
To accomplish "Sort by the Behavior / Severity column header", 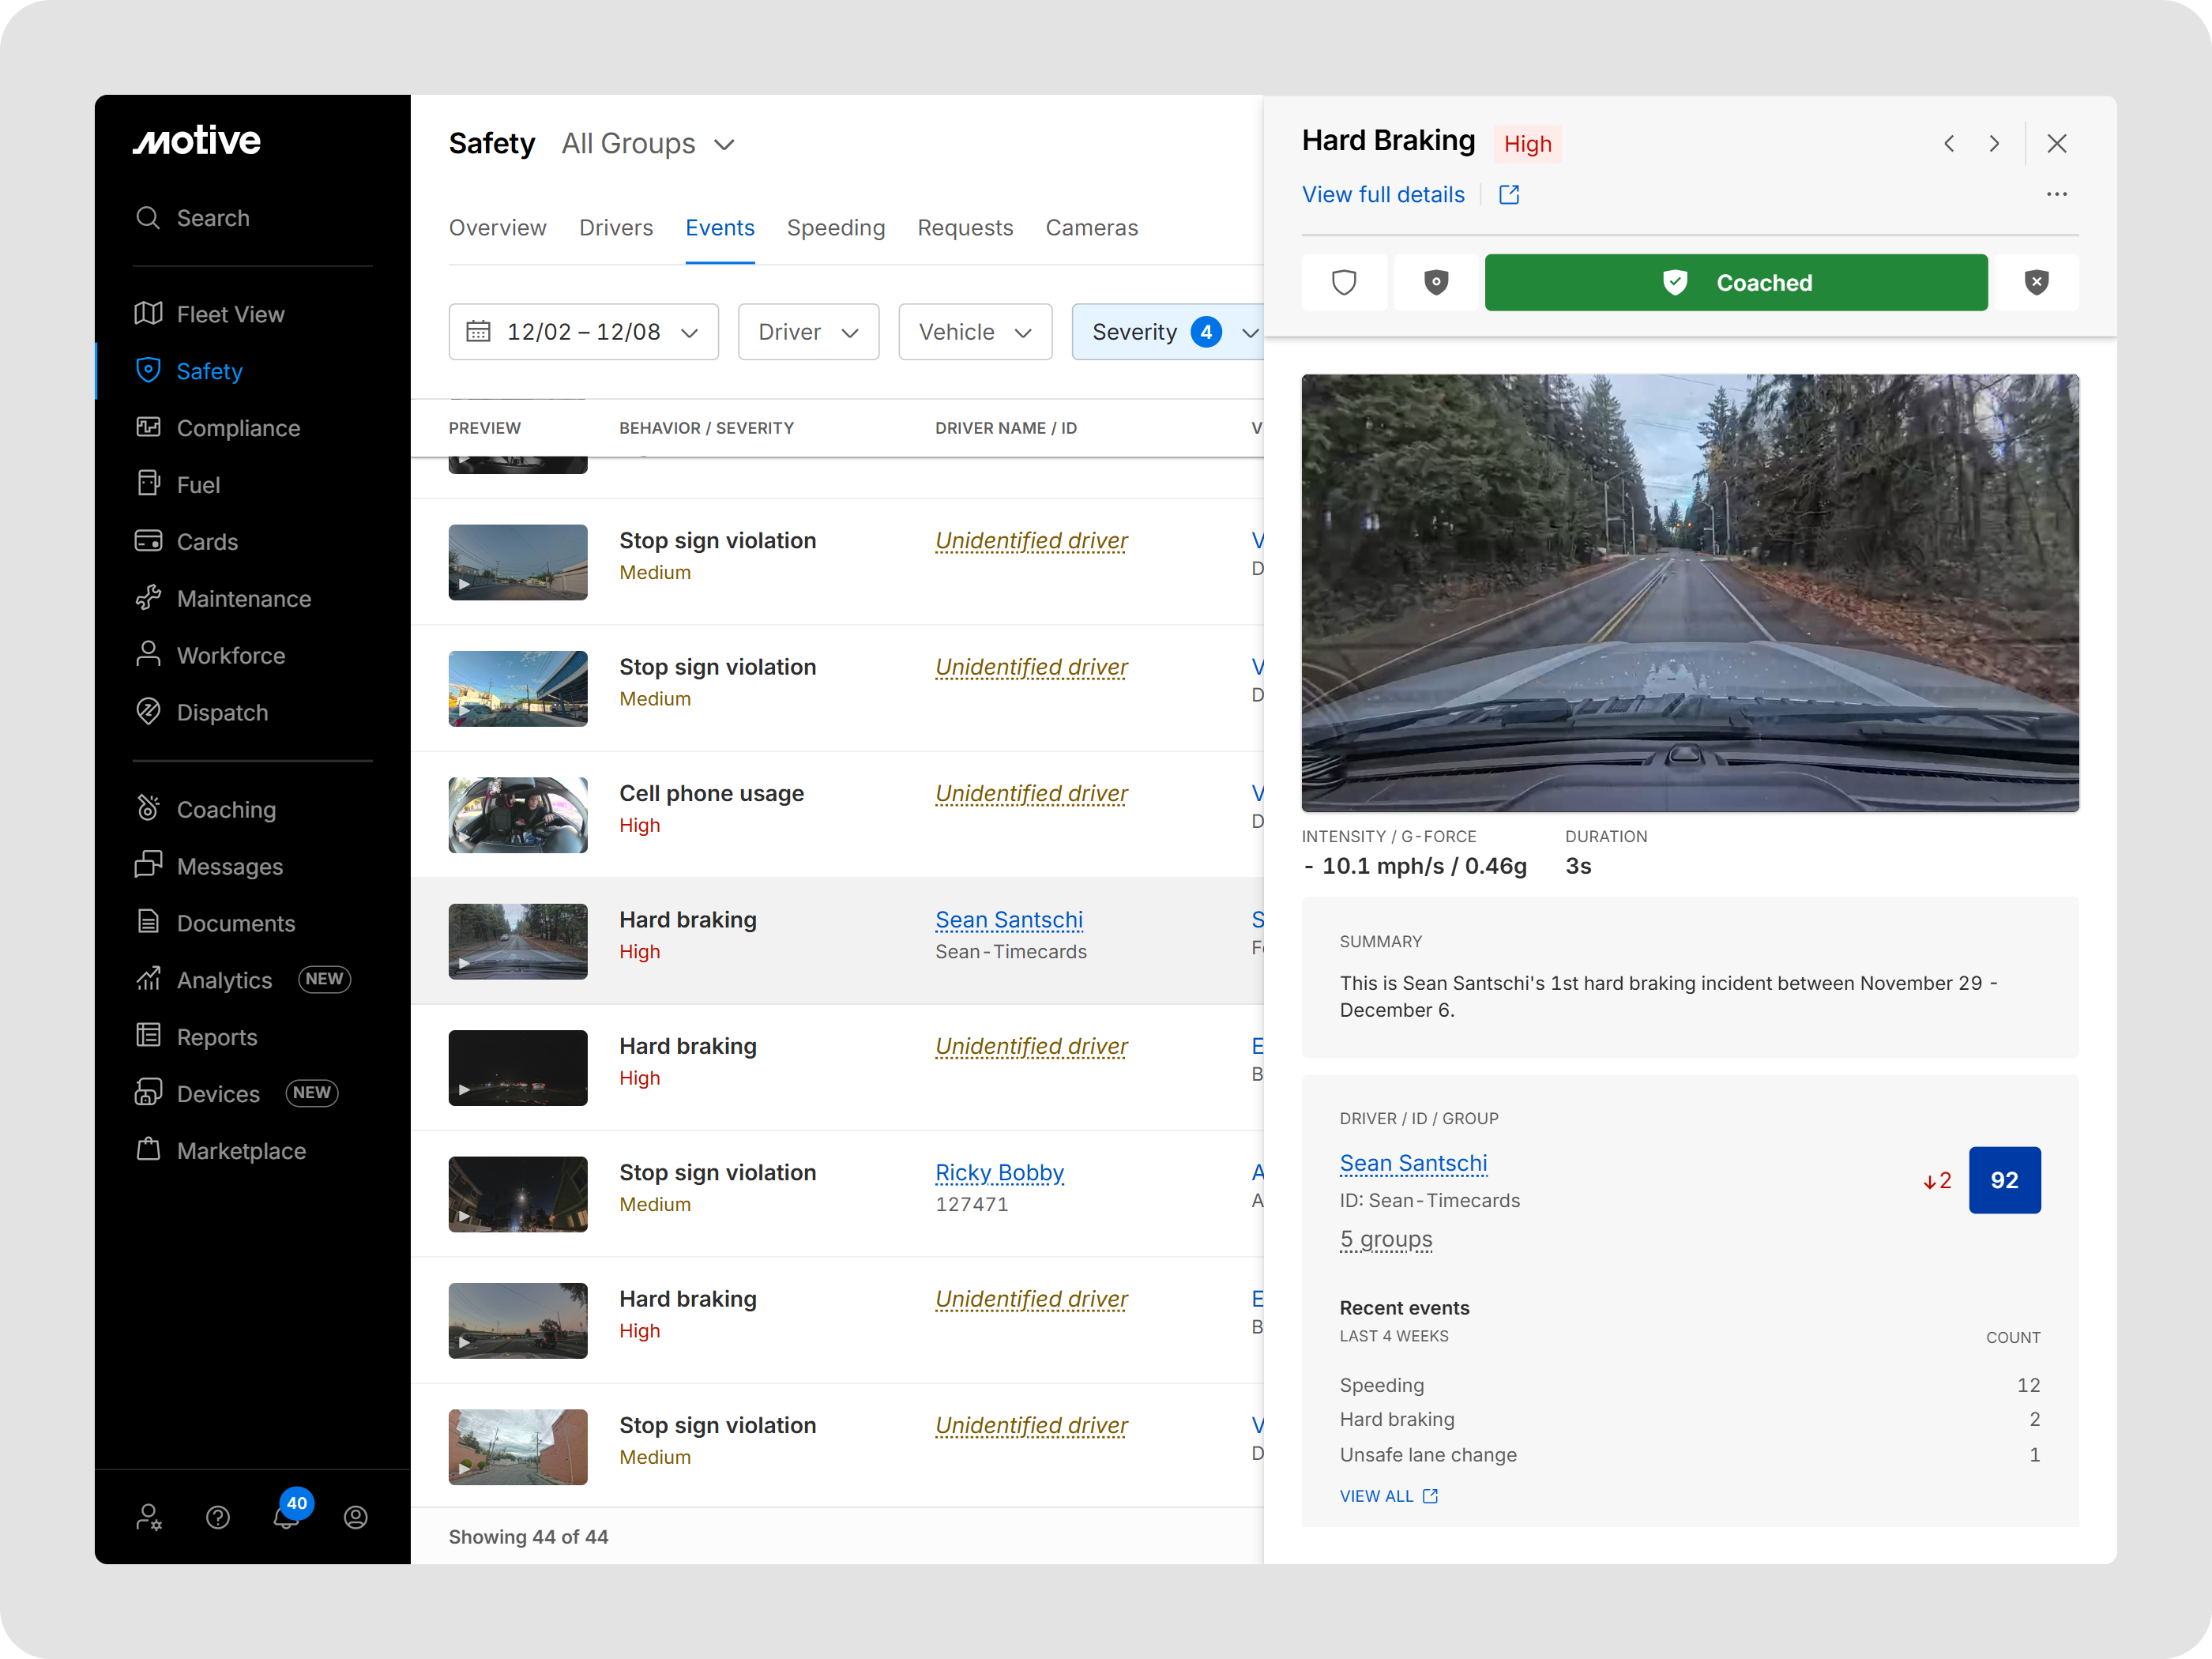I will [706, 428].
